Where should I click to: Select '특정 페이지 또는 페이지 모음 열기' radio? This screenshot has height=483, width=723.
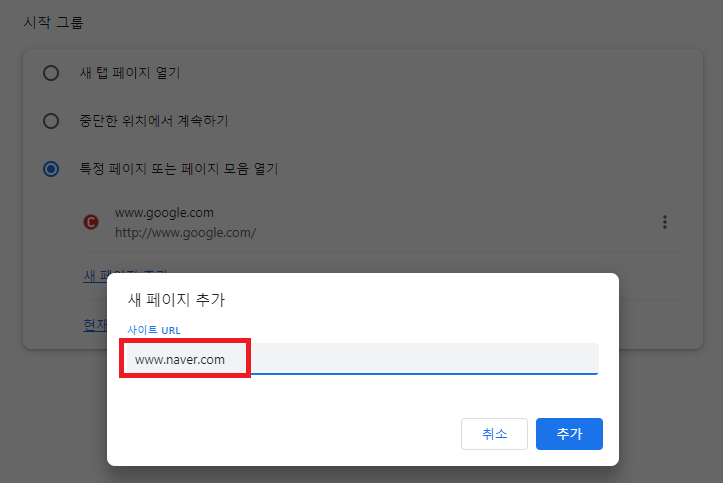51,169
